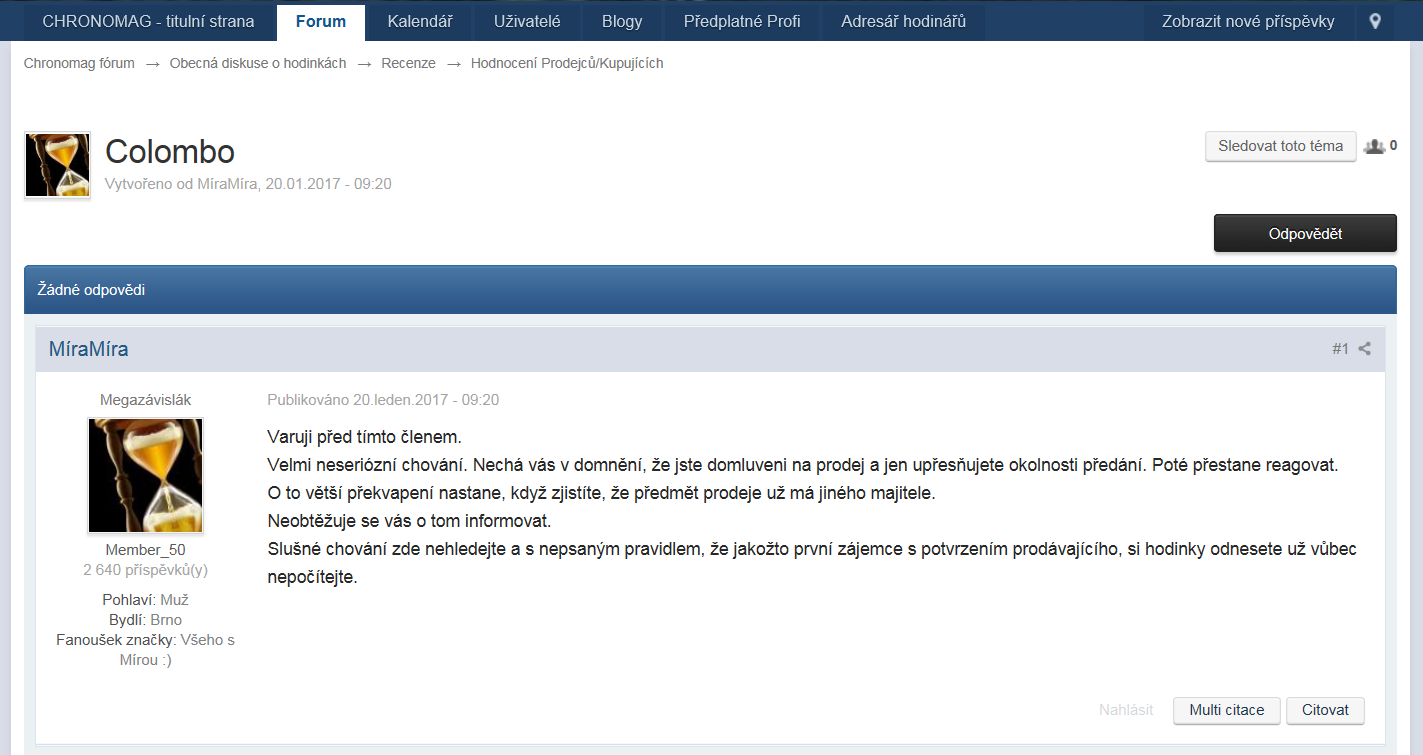Image resolution: width=1423 pixels, height=755 pixels.
Task: Switch to the Blogy tab
Action: click(x=622, y=21)
